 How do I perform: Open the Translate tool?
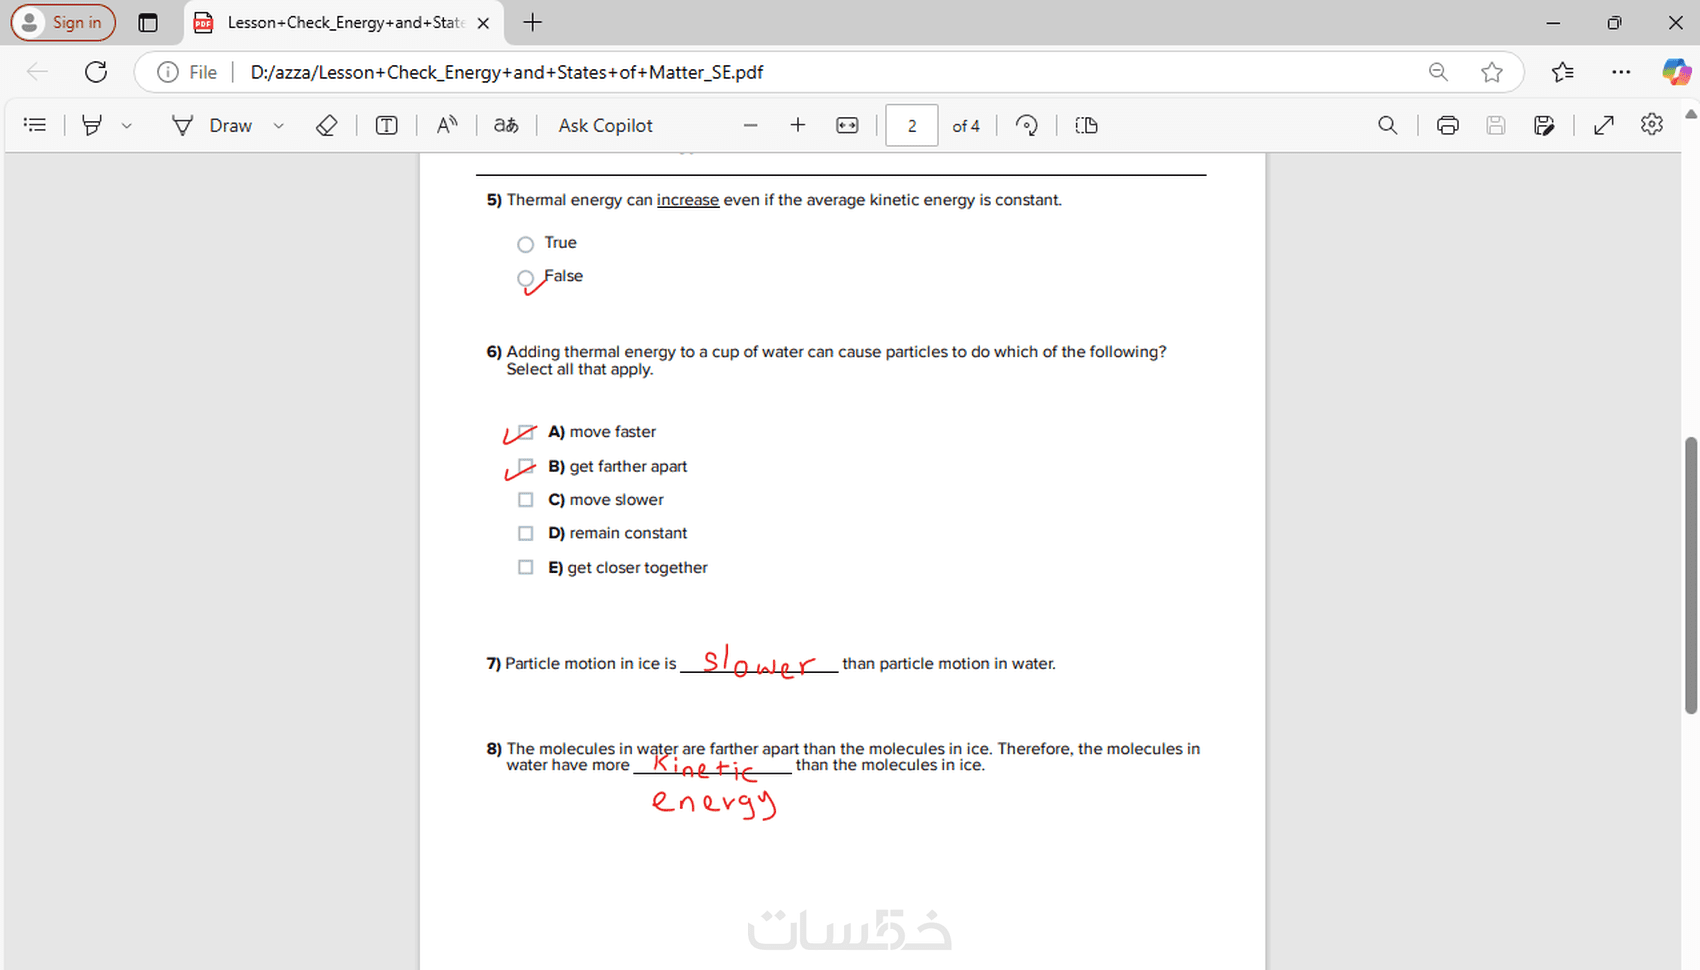(x=506, y=125)
